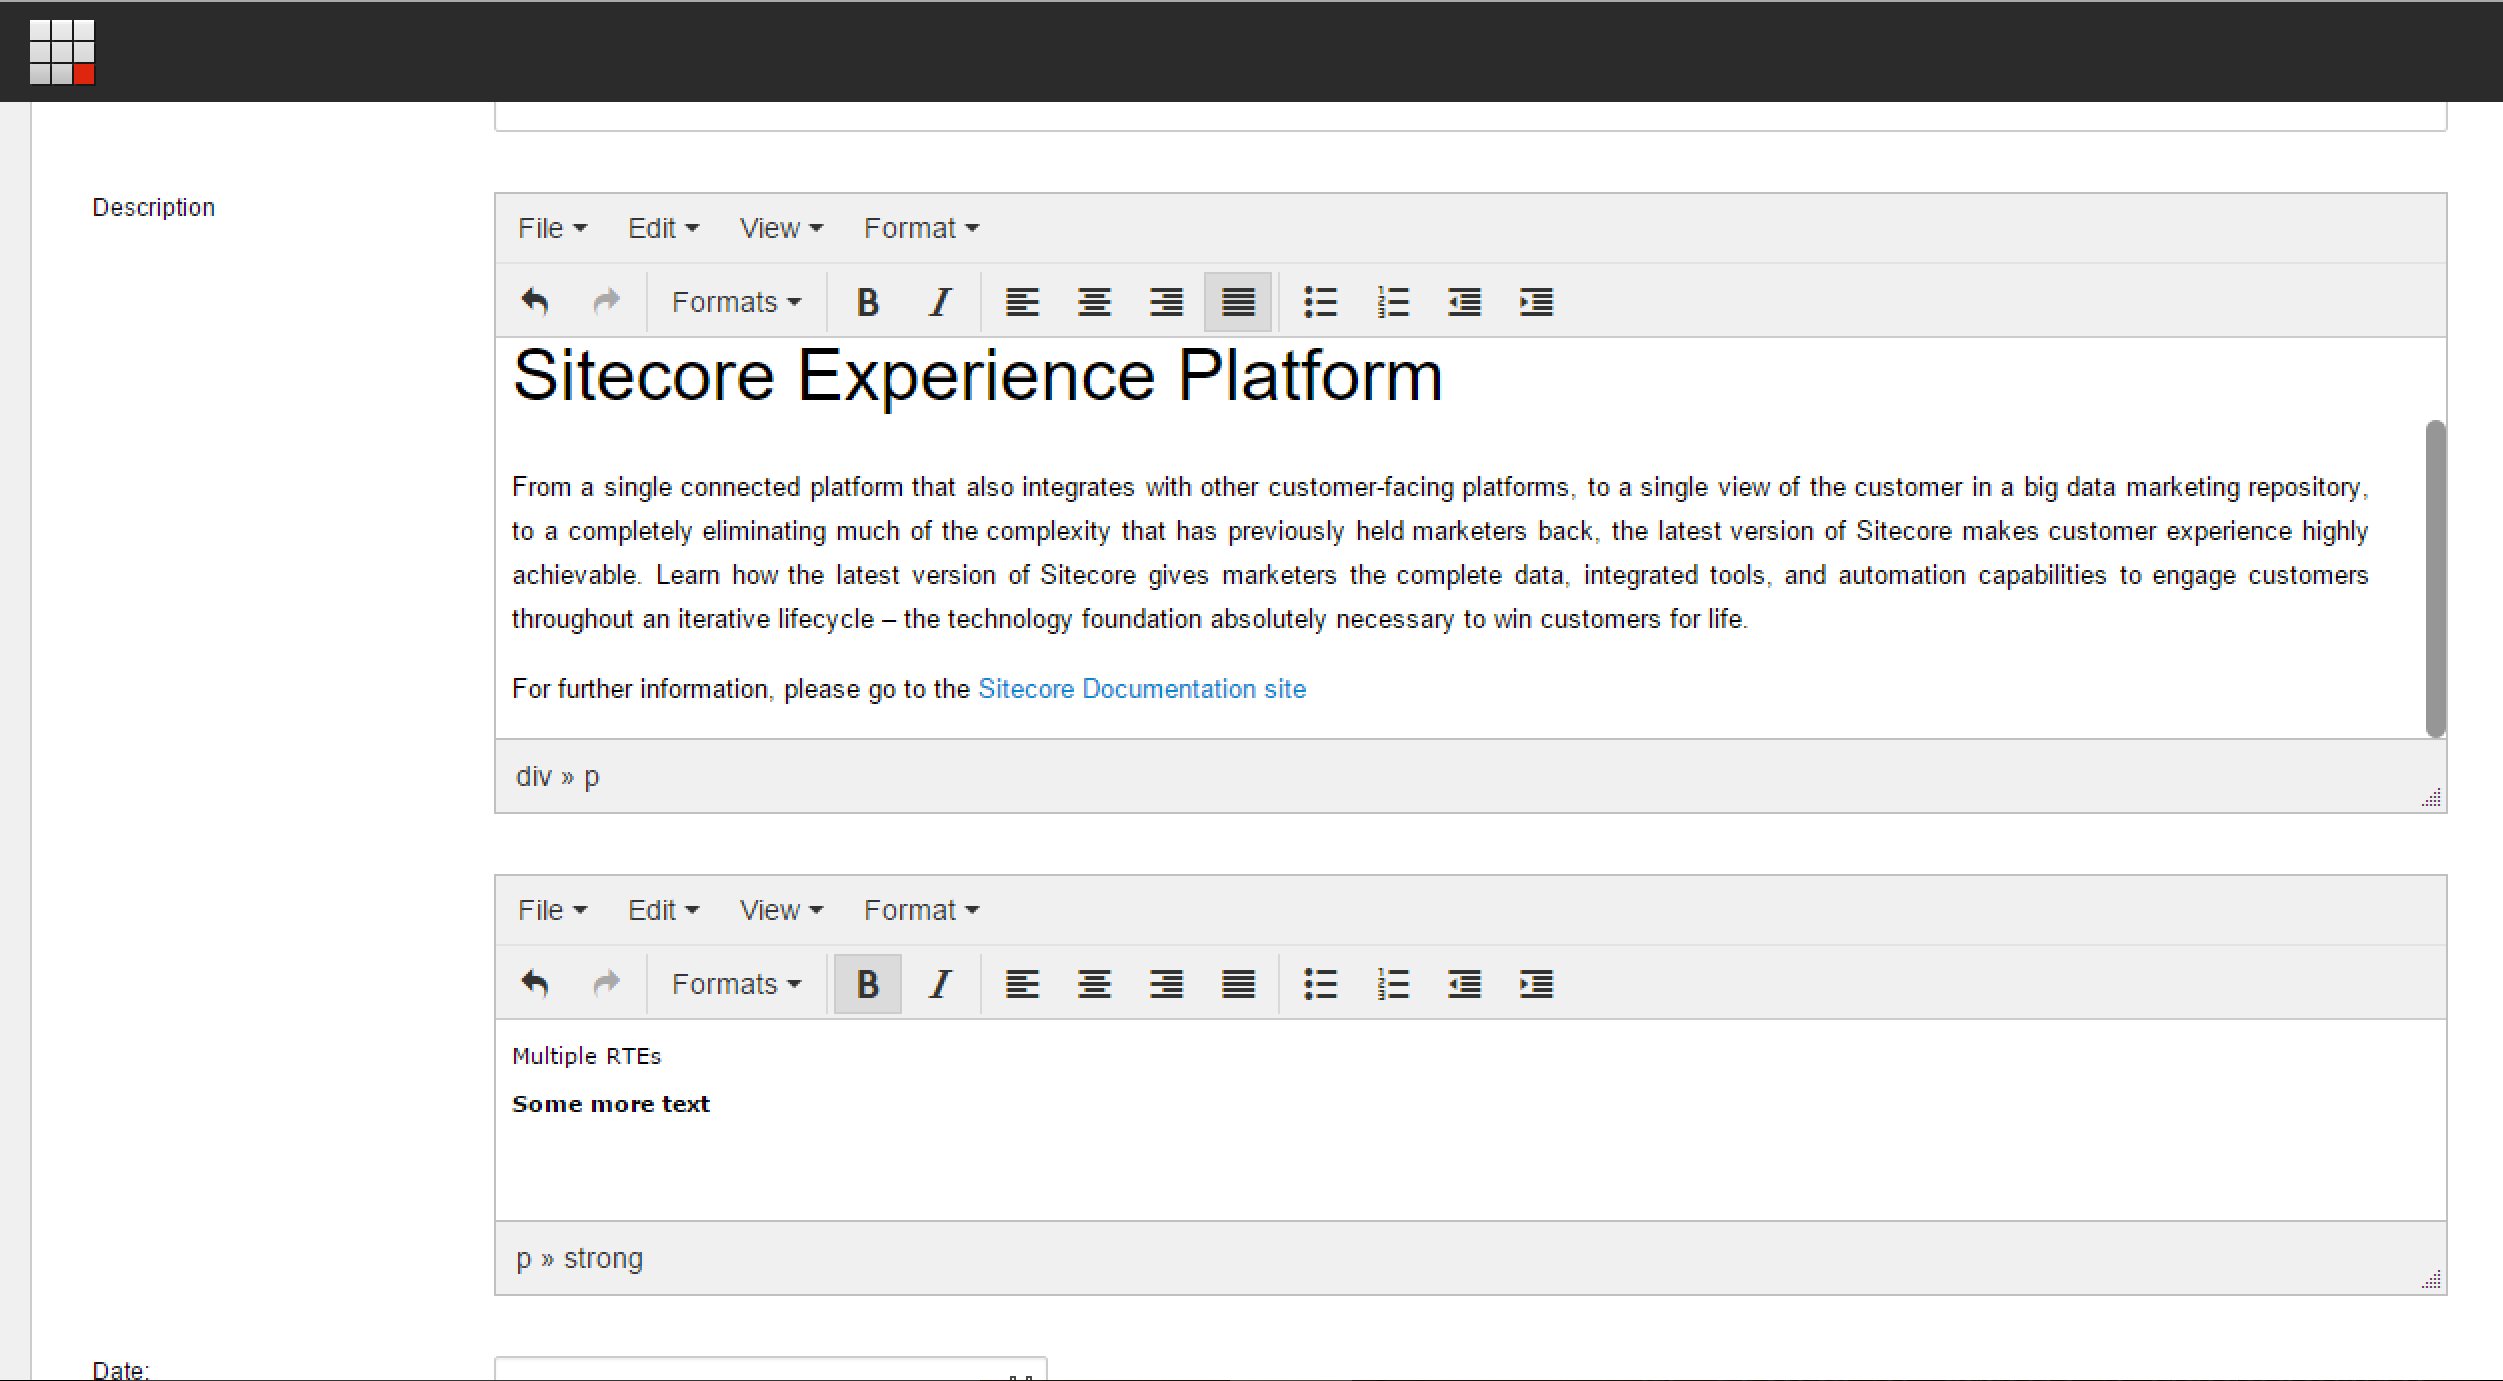Apply bold formatting in the first editor
This screenshot has height=1381, width=2503.
point(868,301)
